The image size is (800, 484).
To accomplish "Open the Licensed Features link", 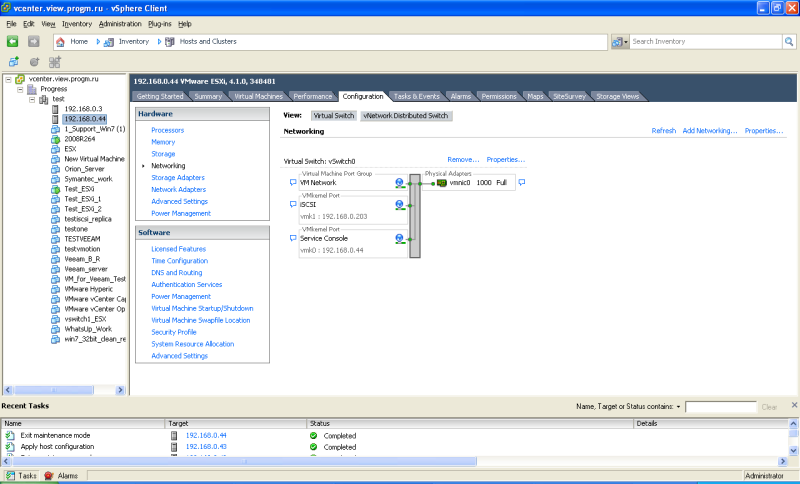I will 179,249.
